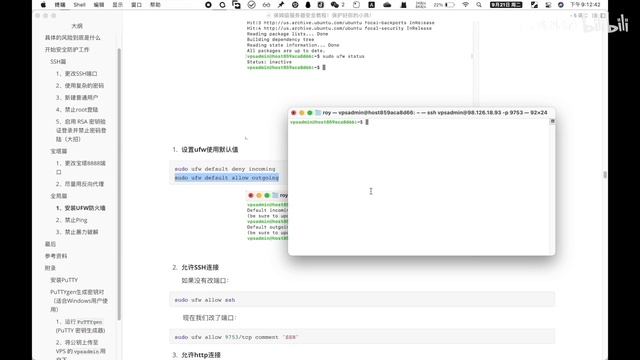Jump to outline item 3. 新建普通用户
640x360 pixels.
[x=77, y=98]
